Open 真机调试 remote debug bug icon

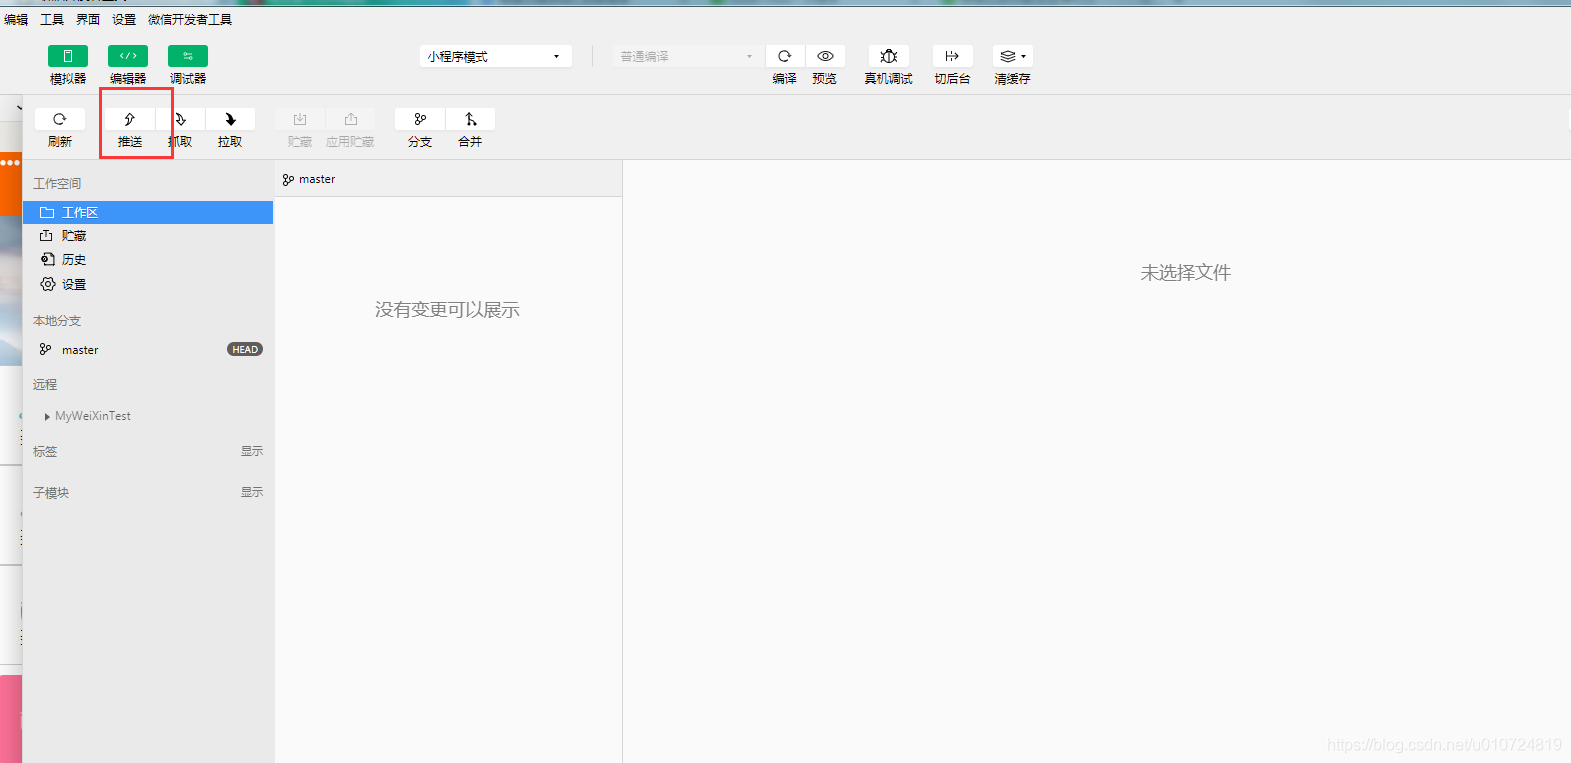[889, 56]
